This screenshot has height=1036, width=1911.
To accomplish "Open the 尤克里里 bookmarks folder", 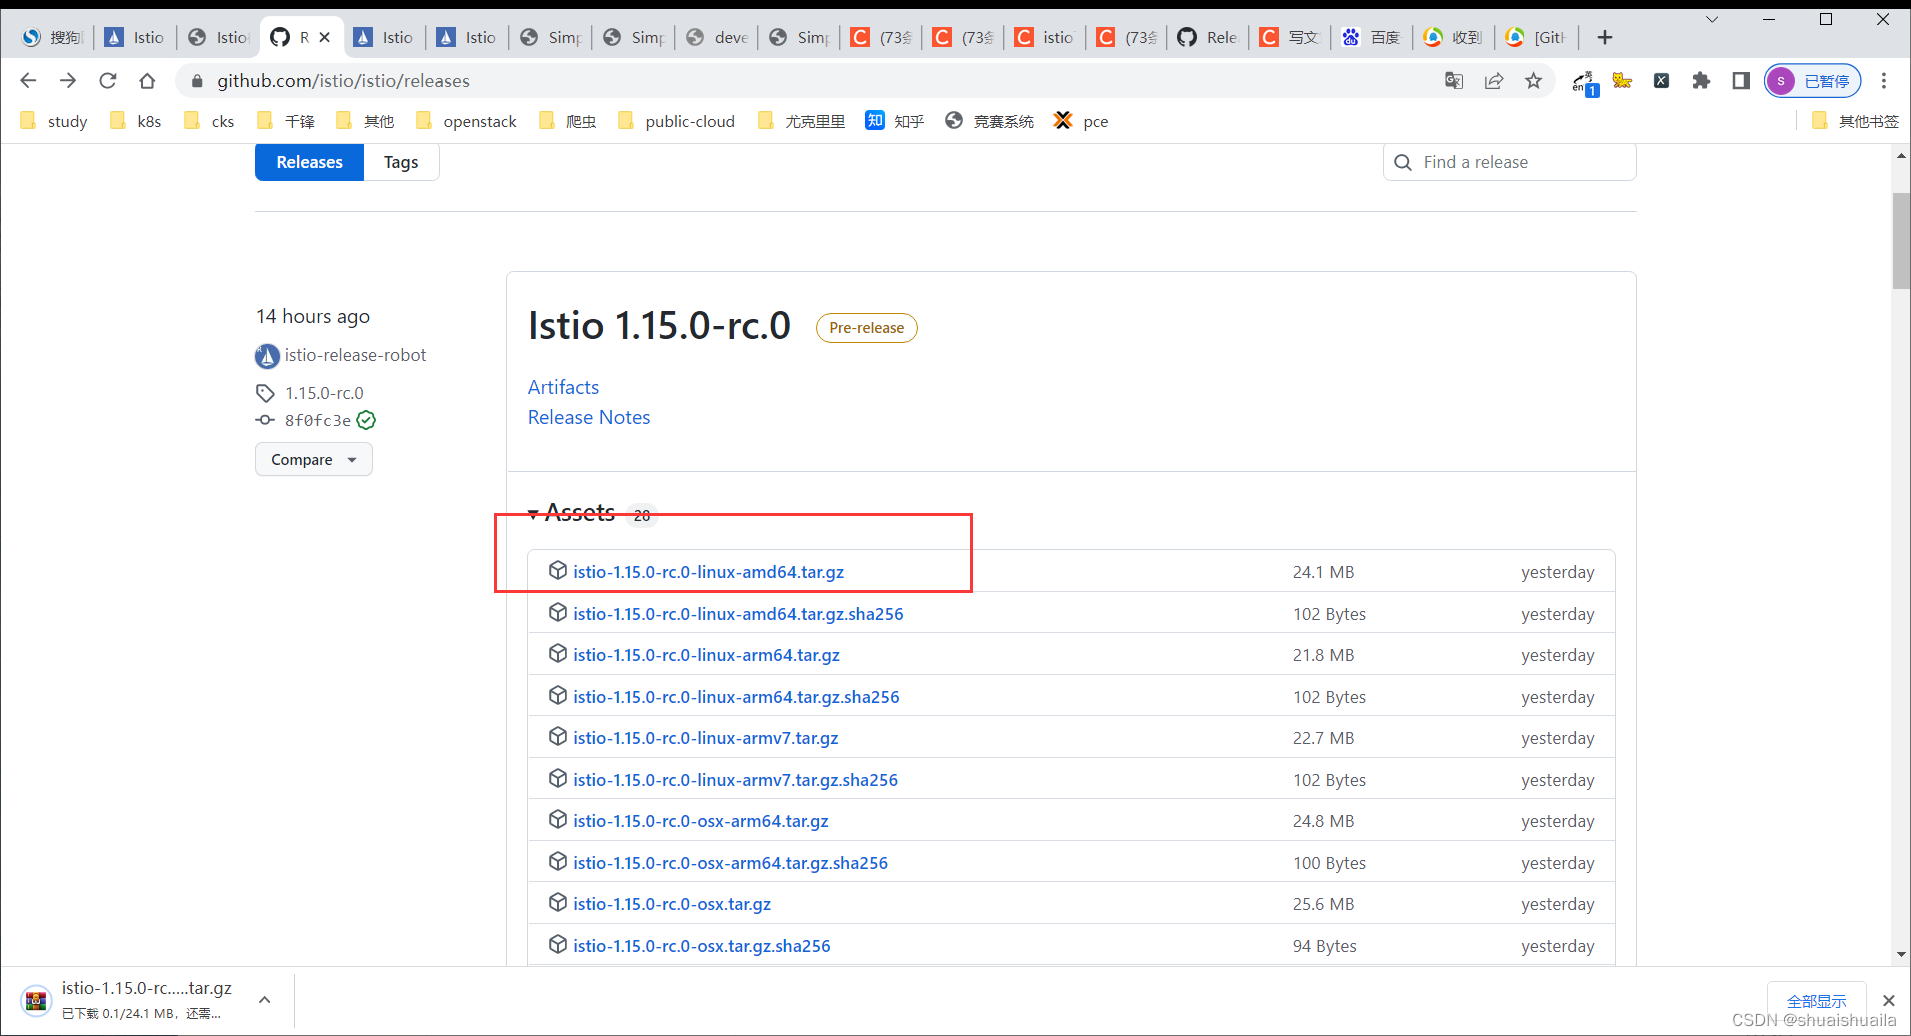I will 802,121.
